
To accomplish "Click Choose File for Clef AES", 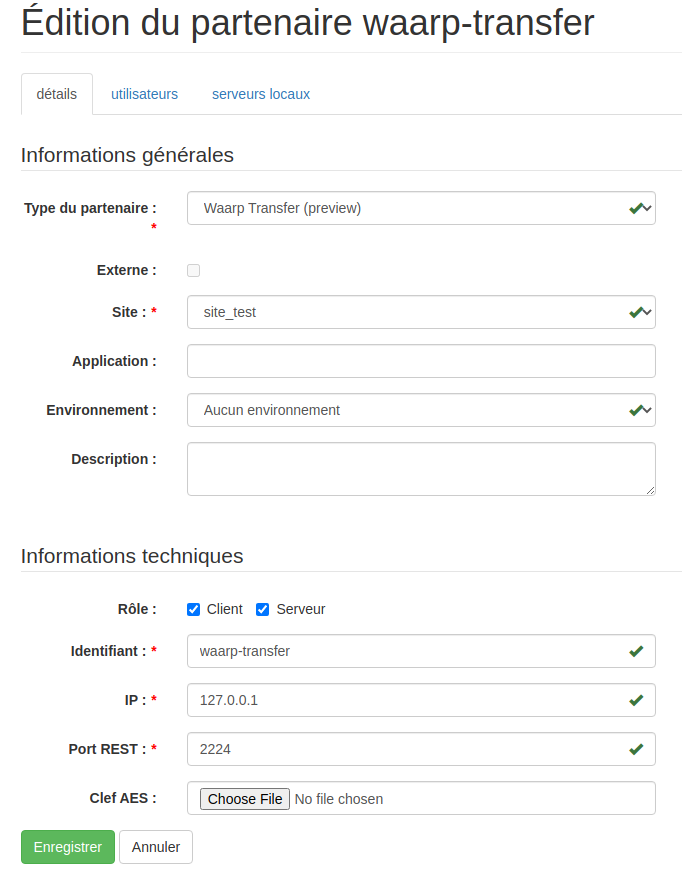I will (245, 799).
